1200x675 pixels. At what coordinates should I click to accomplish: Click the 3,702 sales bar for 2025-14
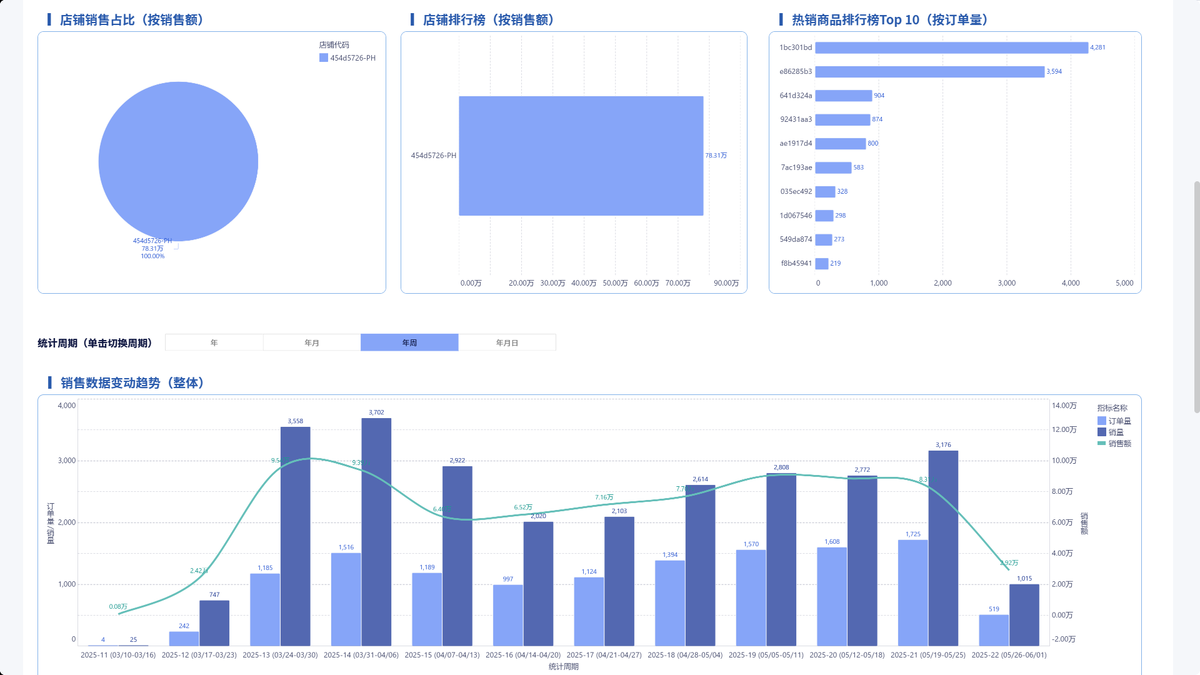(377, 532)
